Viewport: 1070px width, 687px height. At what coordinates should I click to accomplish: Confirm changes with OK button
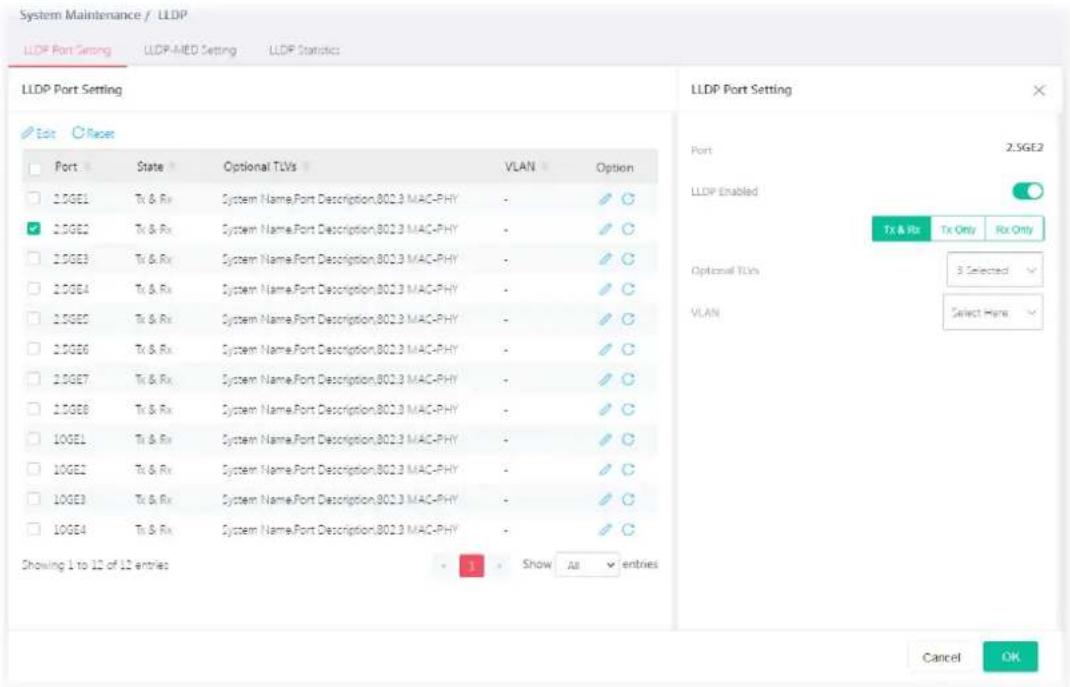click(1011, 657)
